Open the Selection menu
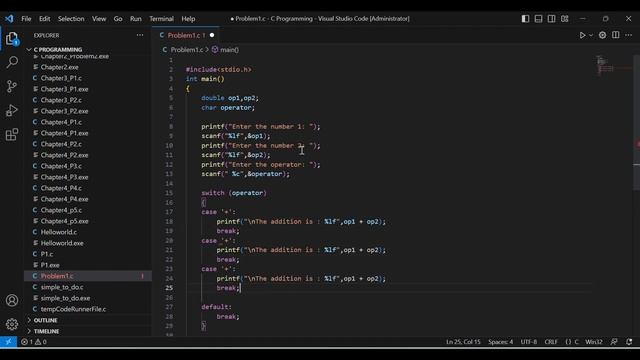This screenshot has height=360, width=640. pyautogui.click(x=71, y=19)
